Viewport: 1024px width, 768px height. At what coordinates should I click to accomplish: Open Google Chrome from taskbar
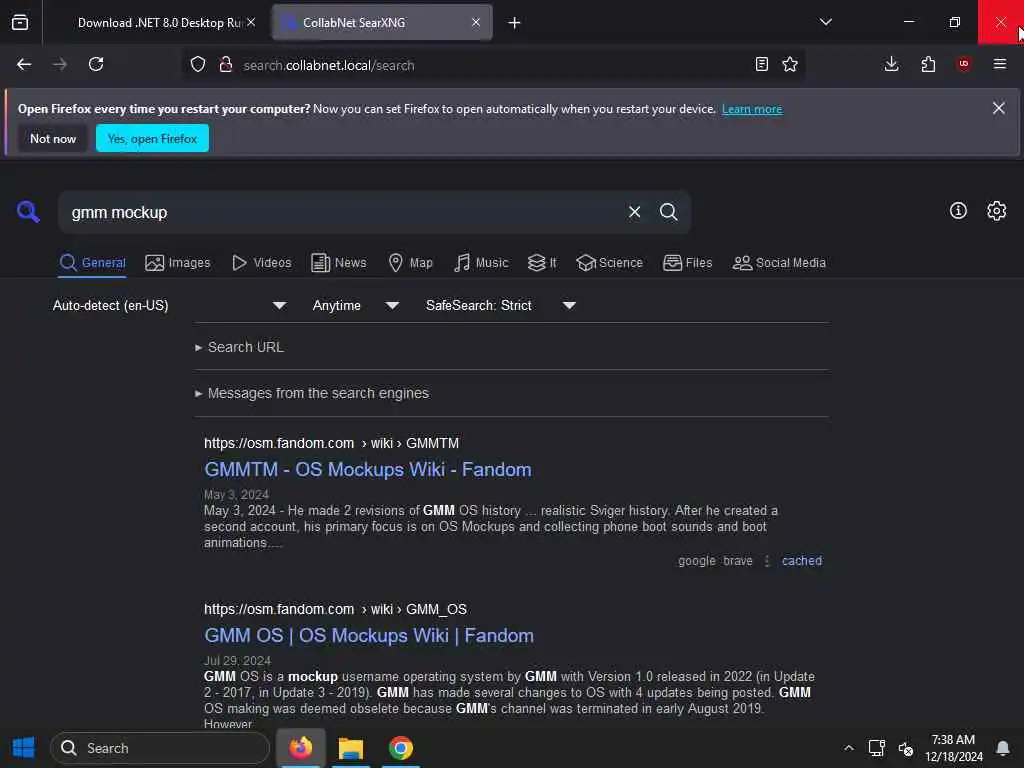(401, 748)
